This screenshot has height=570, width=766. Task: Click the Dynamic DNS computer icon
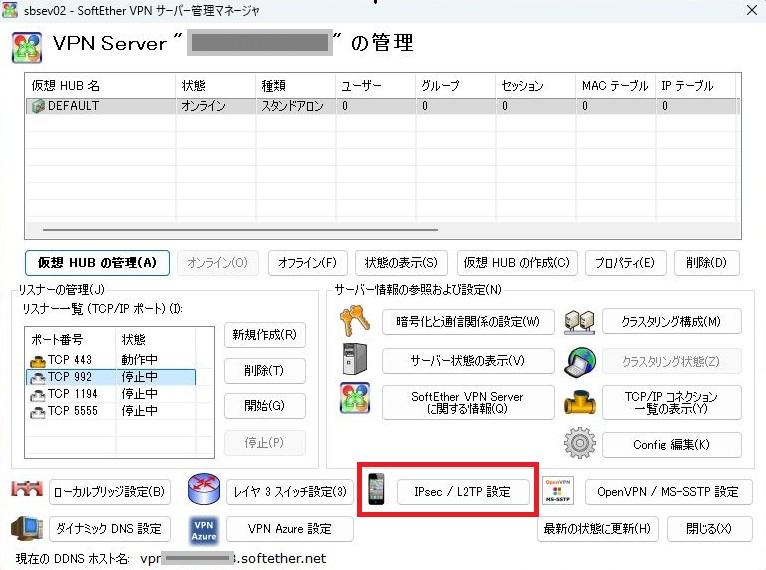pyautogui.click(x=27, y=528)
